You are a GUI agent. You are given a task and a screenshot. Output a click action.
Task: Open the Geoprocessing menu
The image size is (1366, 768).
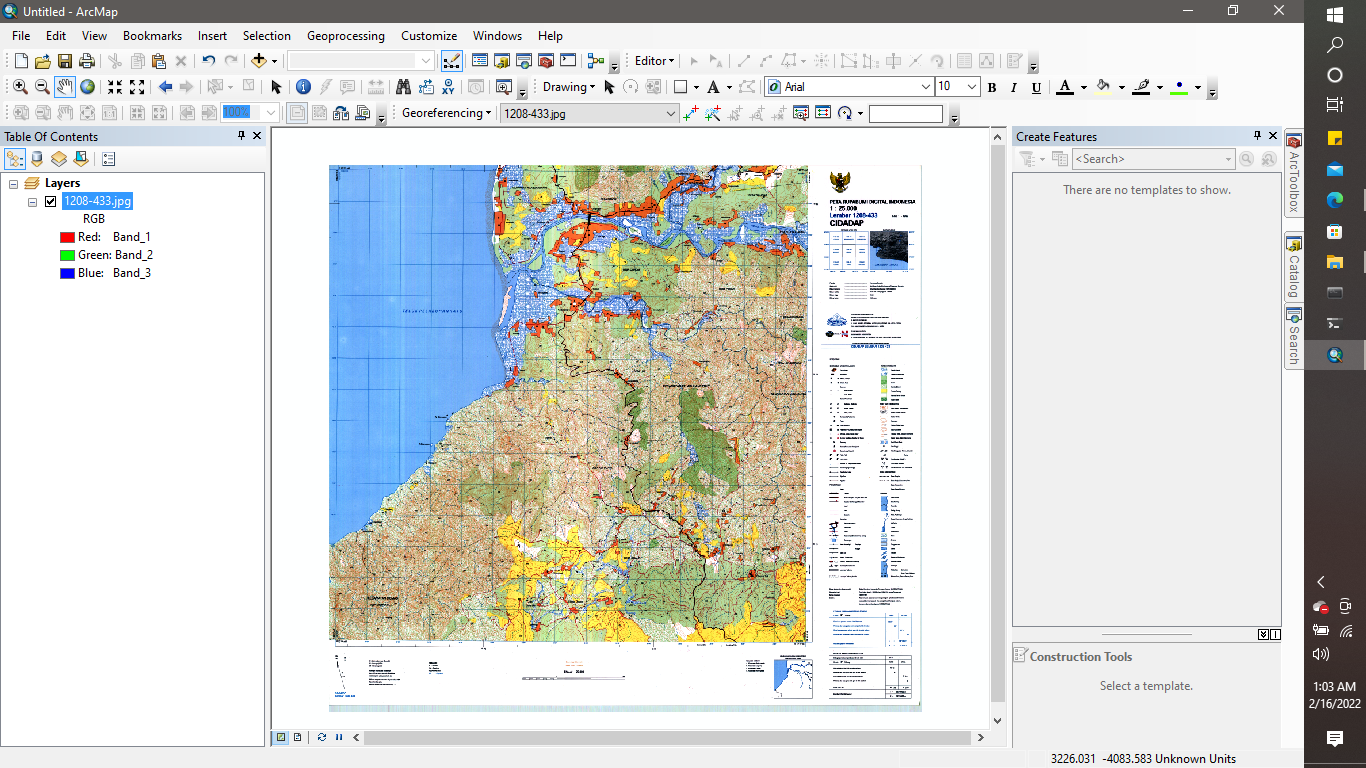pyautogui.click(x=345, y=36)
